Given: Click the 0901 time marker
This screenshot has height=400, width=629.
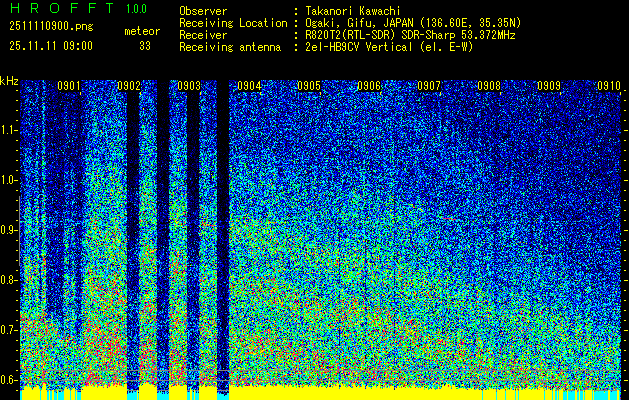Looking at the screenshot, I should point(69,87).
